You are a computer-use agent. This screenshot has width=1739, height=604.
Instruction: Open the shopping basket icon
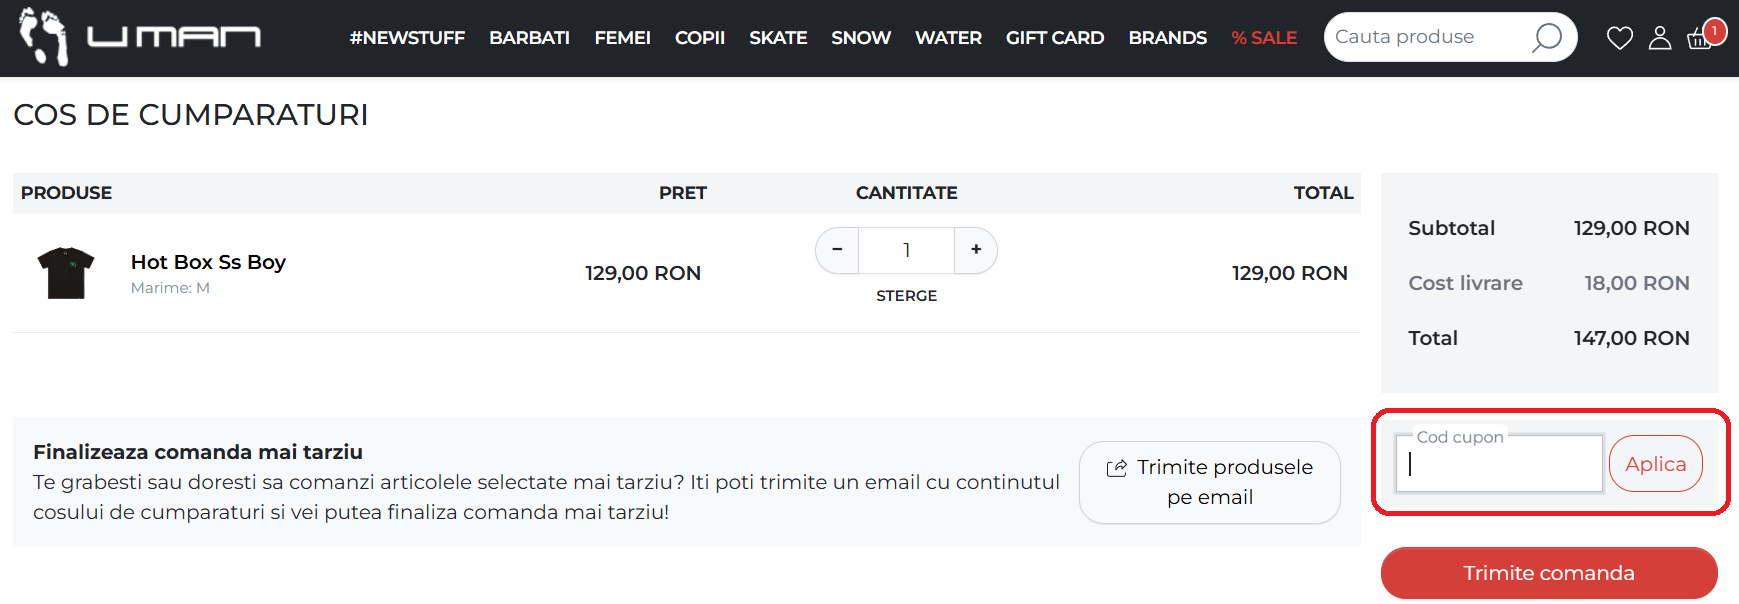pos(1699,39)
